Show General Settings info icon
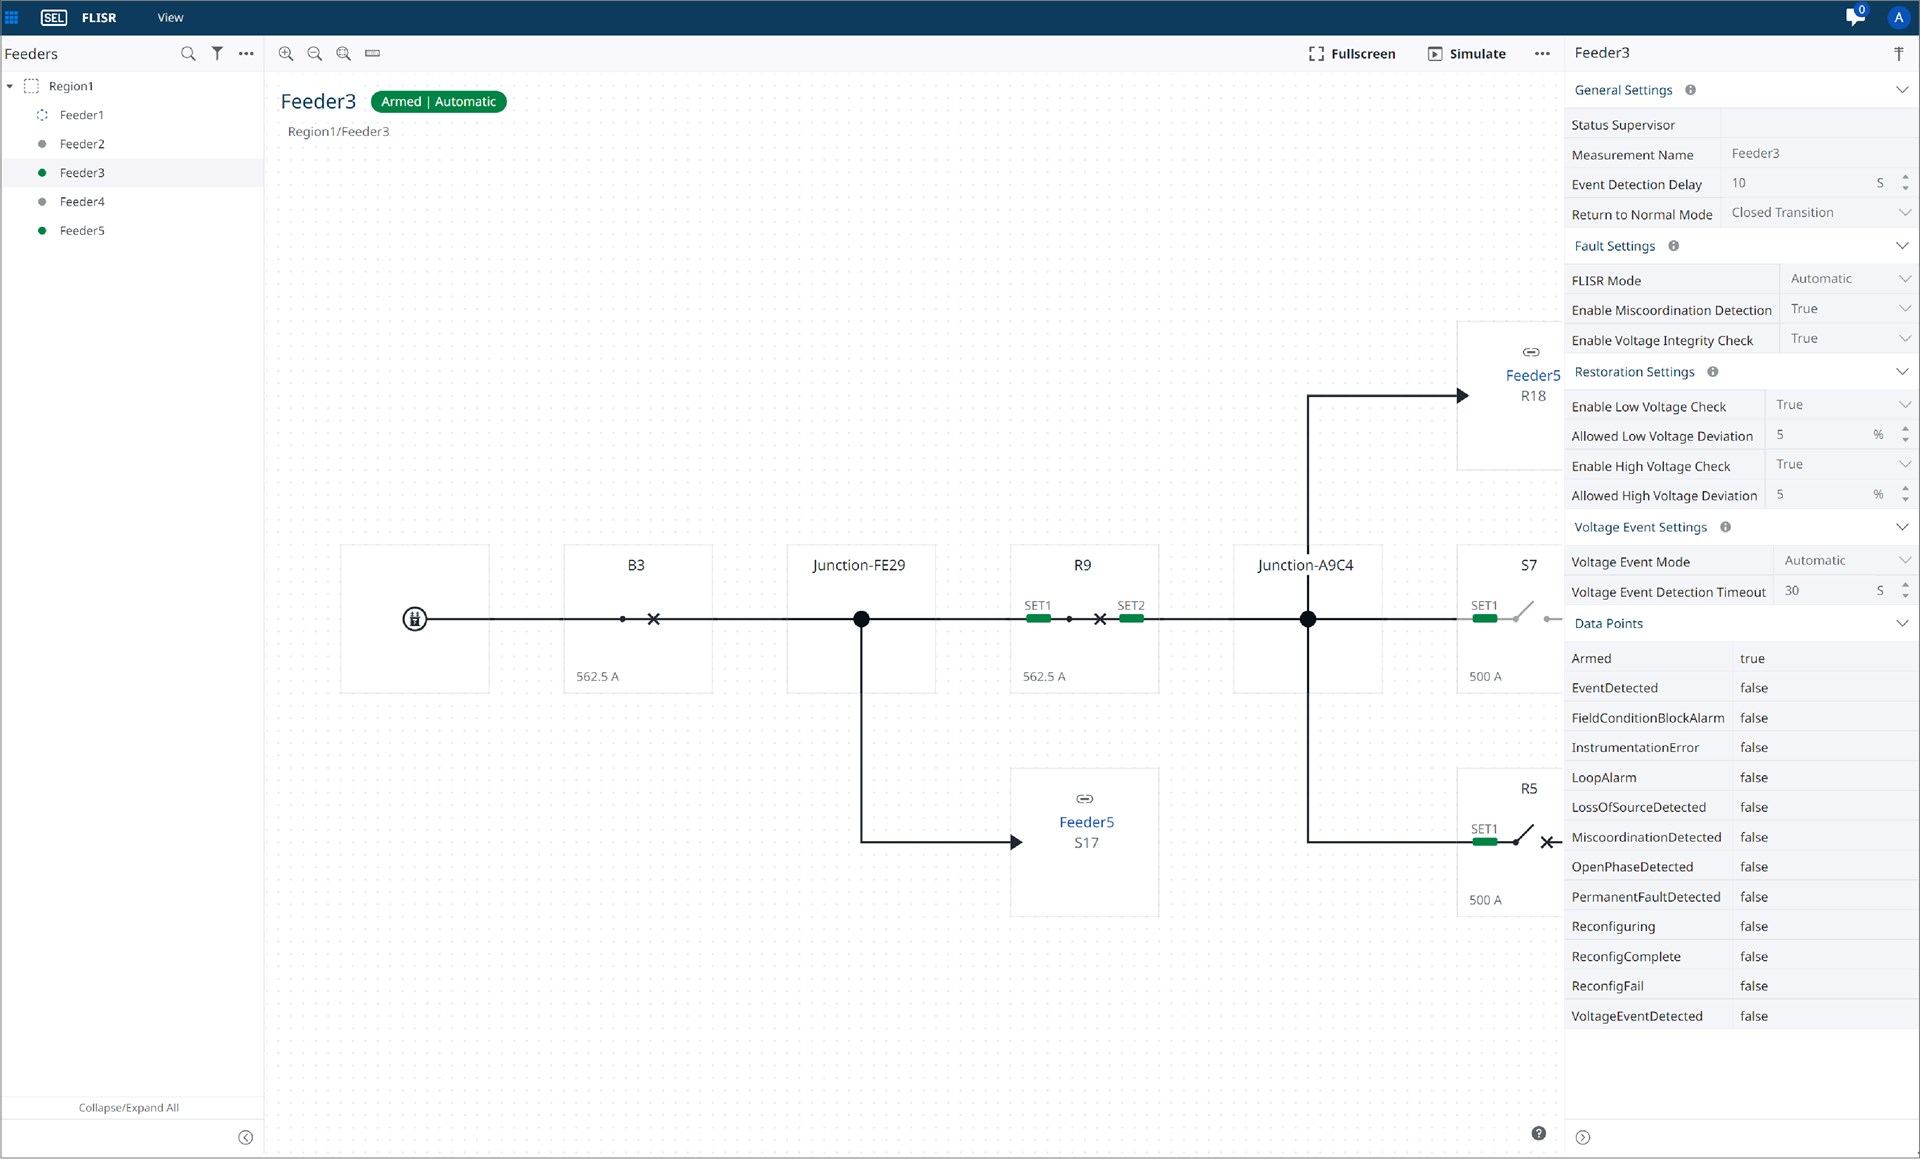This screenshot has height=1159, width=1920. click(x=1690, y=90)
